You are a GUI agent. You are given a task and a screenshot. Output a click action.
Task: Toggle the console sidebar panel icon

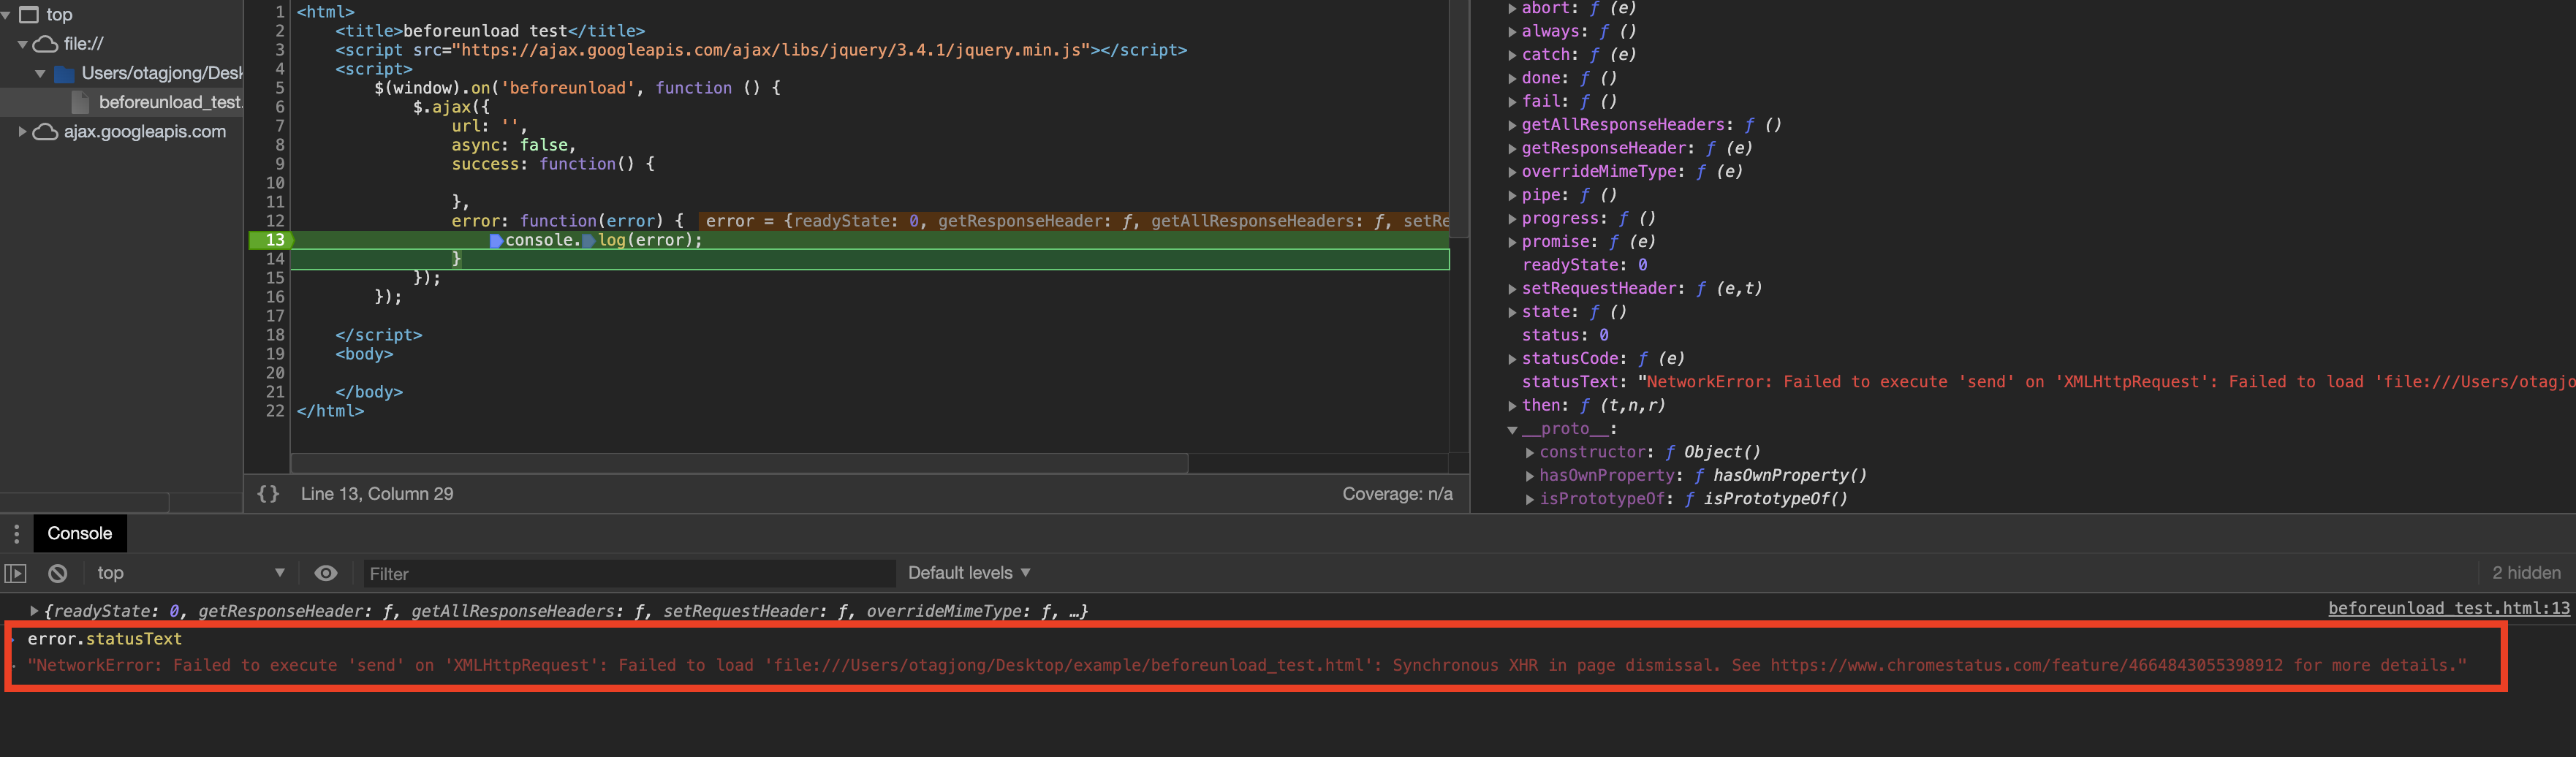click(16, 573)
